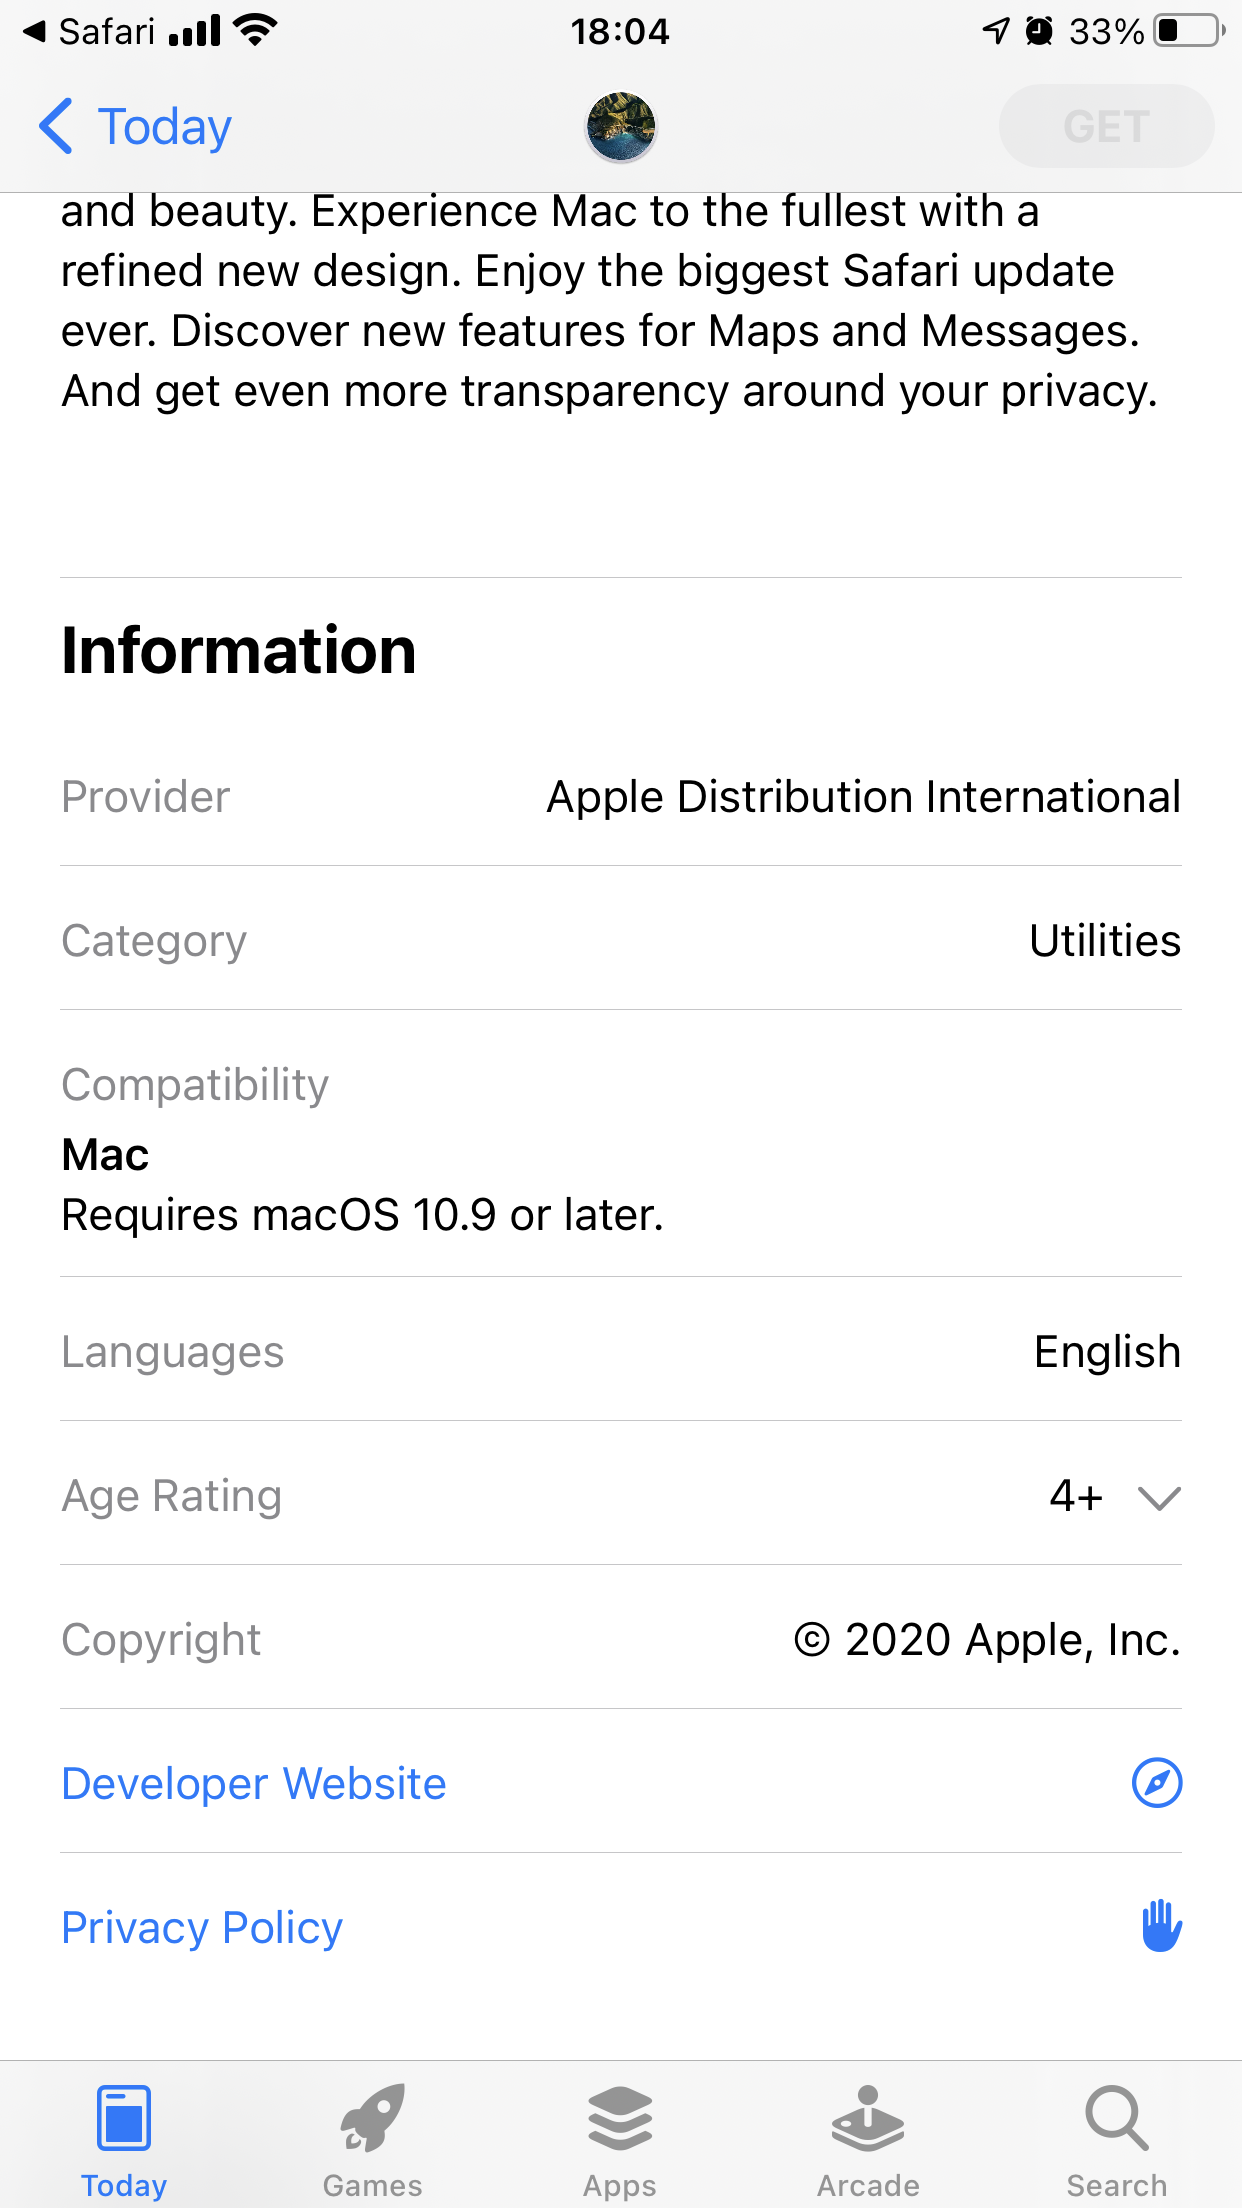The height and width of the screenshot is (2208, 1242).
Task: Open the Developer Website link
Action: pyautogui.click(x=254, y=1784)
